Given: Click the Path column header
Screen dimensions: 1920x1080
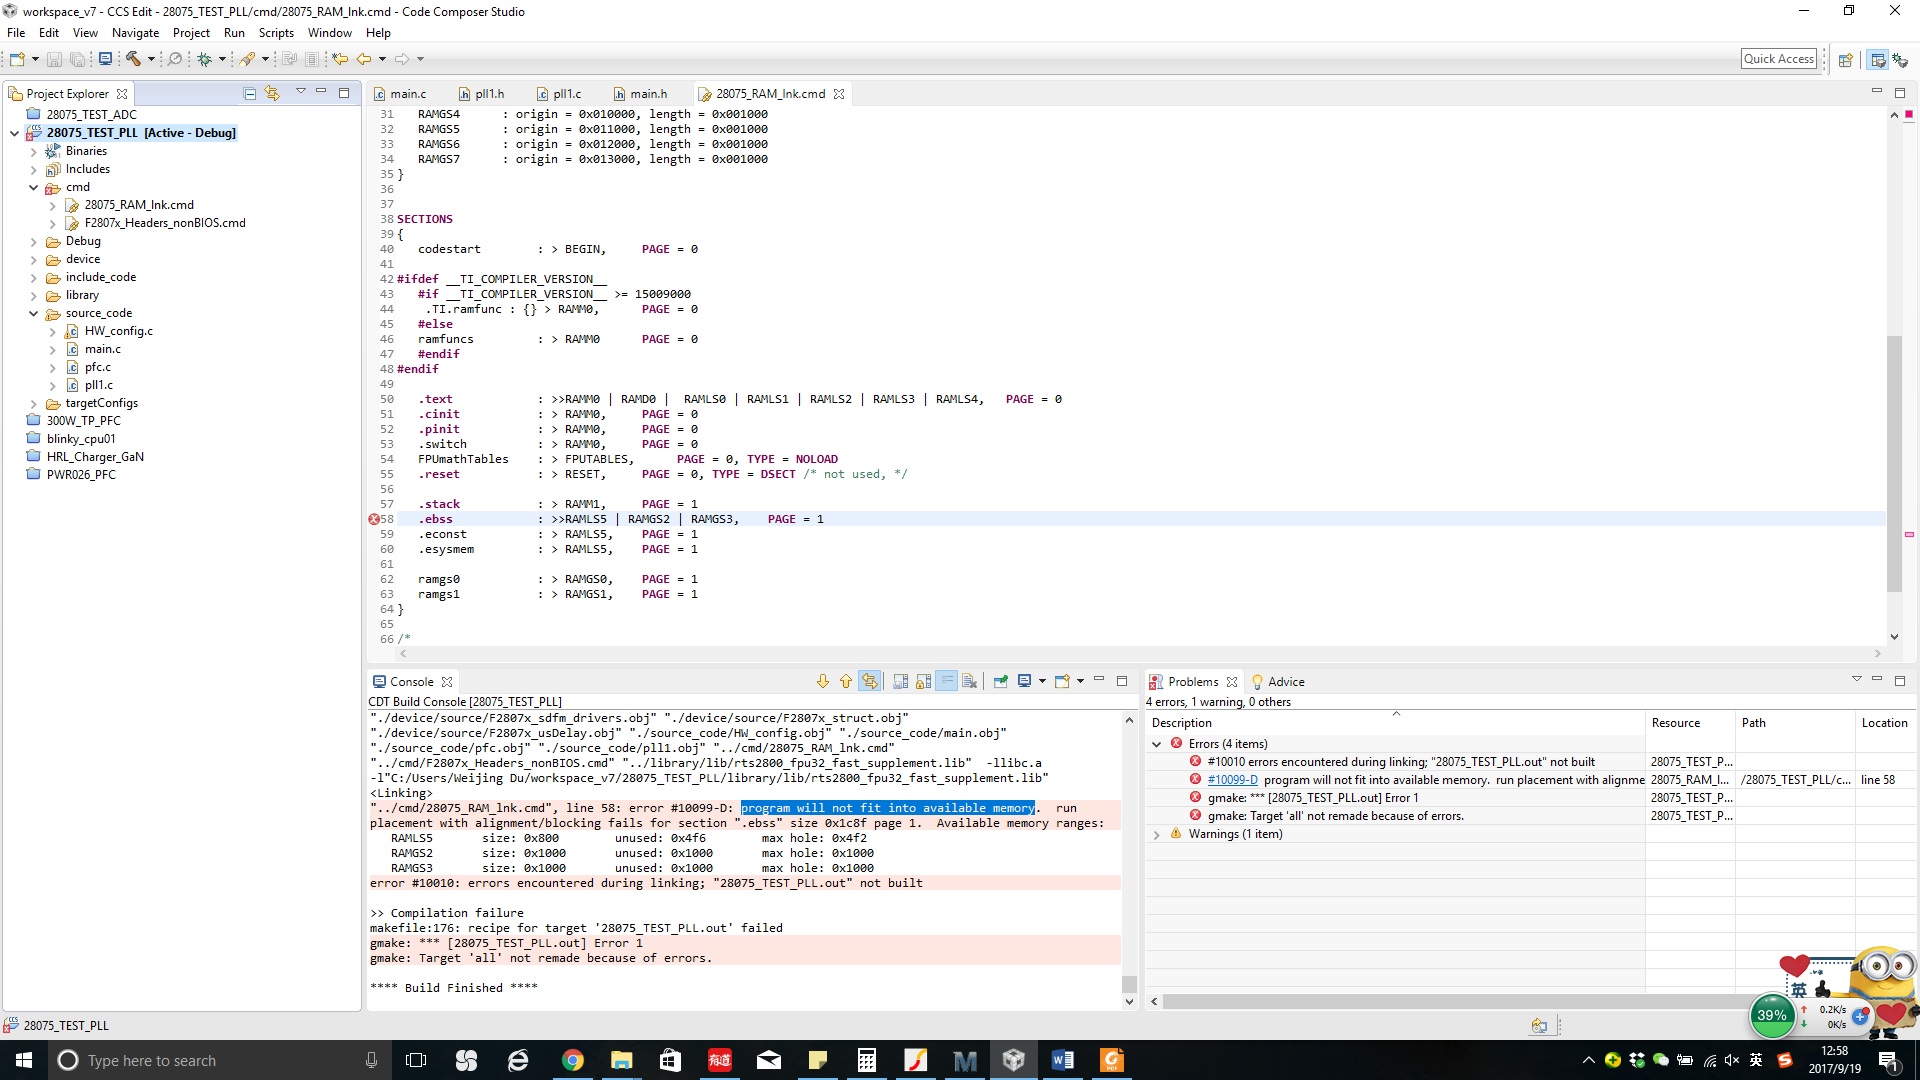Looking at the screenshot, I should click(x=1796, y=723).
